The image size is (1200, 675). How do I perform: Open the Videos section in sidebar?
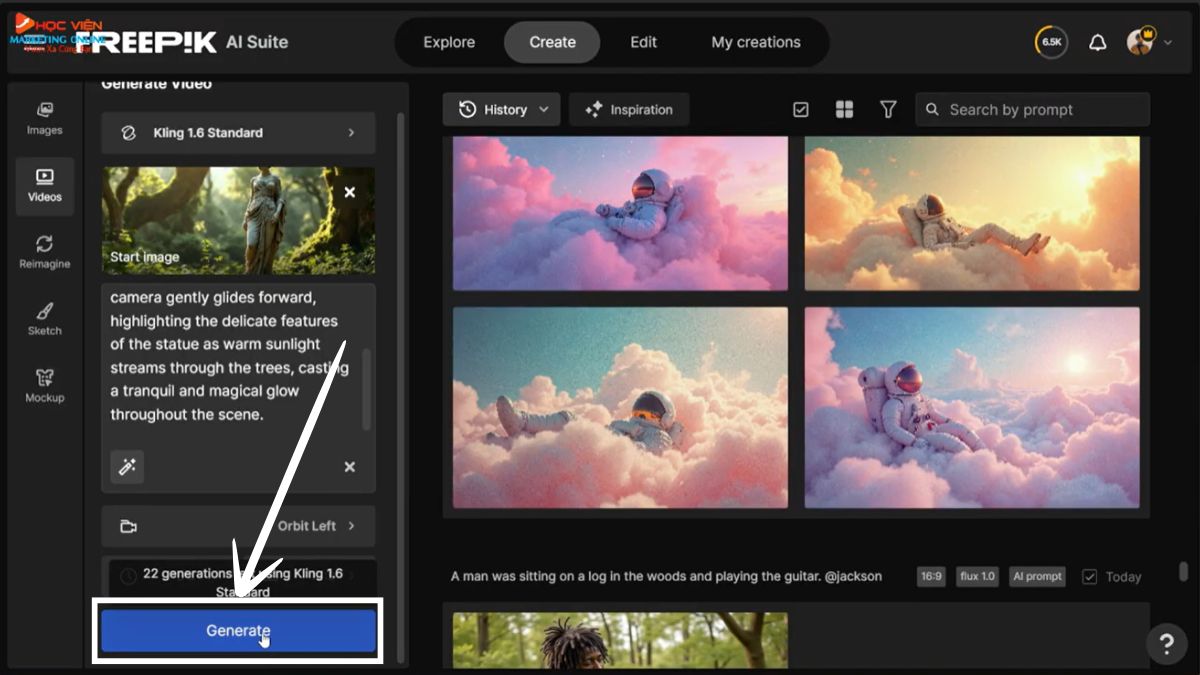[x=44, y=185]
